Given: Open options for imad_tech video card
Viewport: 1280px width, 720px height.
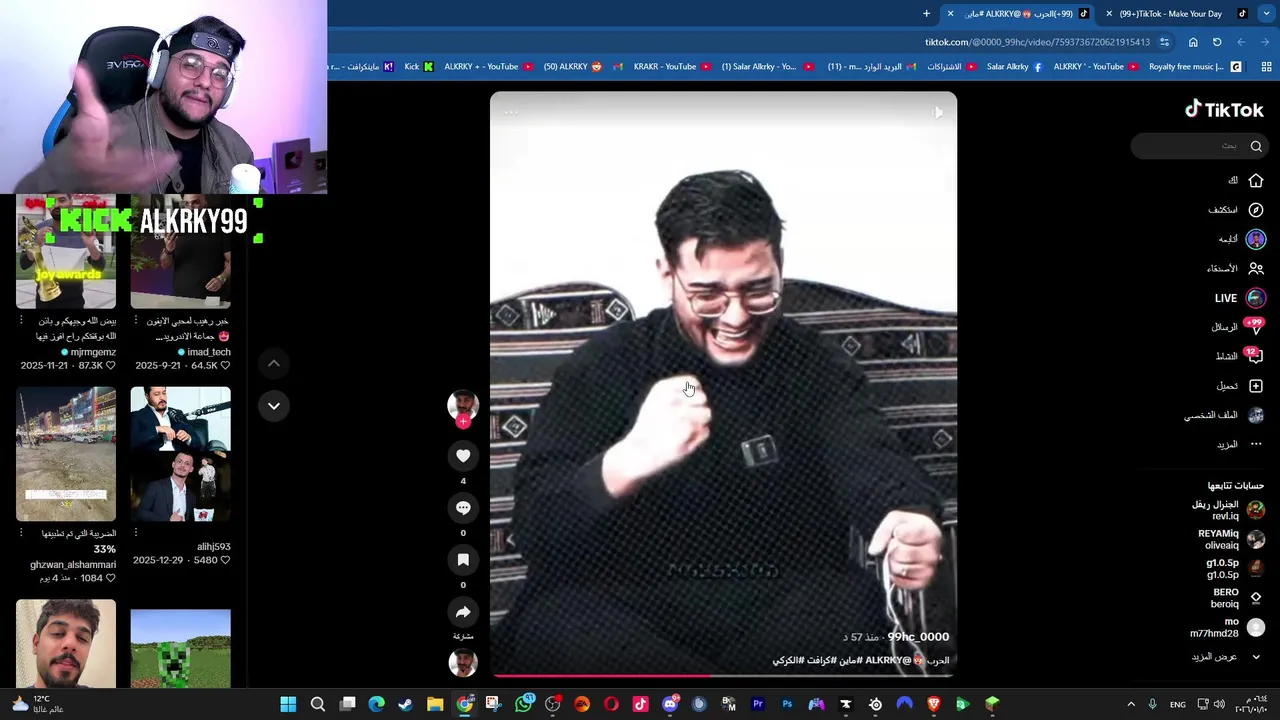Looking at the screenshot, I should click(136, 321).
